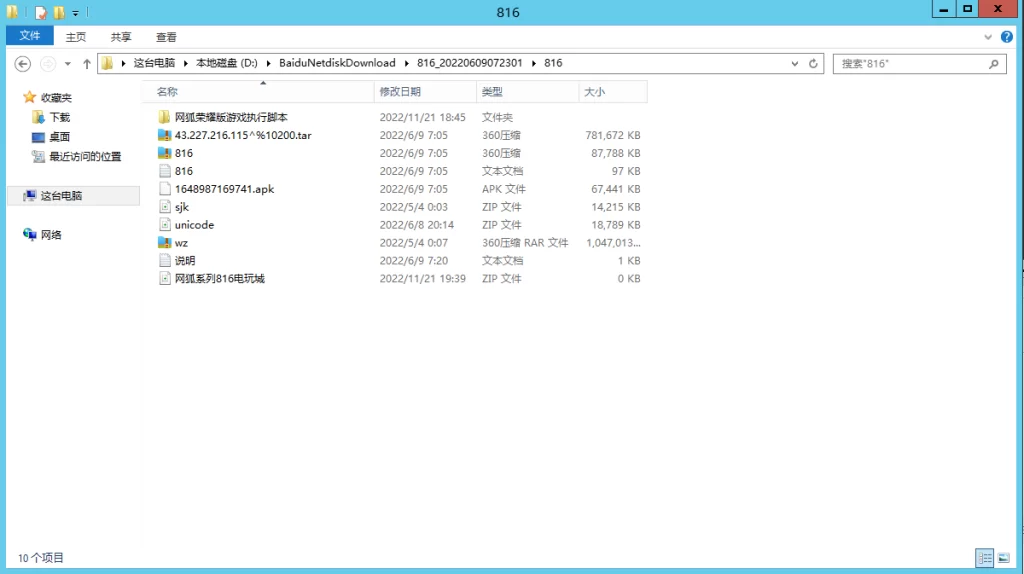Switch to large icons view

(1001, 557)
